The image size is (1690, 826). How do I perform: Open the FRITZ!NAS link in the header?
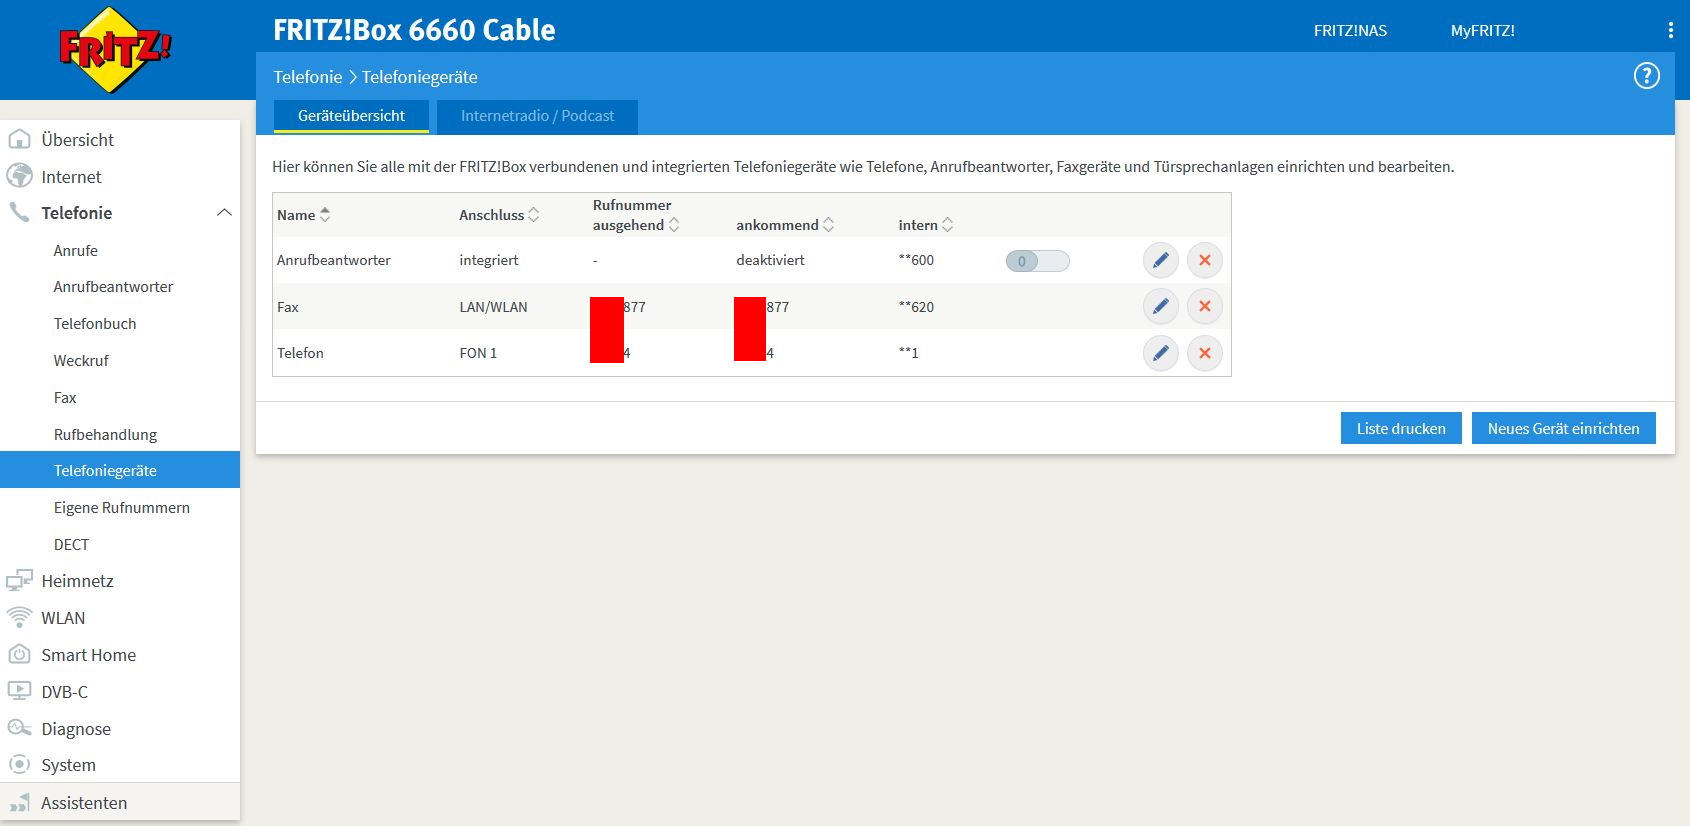(x=1350, y=30)
